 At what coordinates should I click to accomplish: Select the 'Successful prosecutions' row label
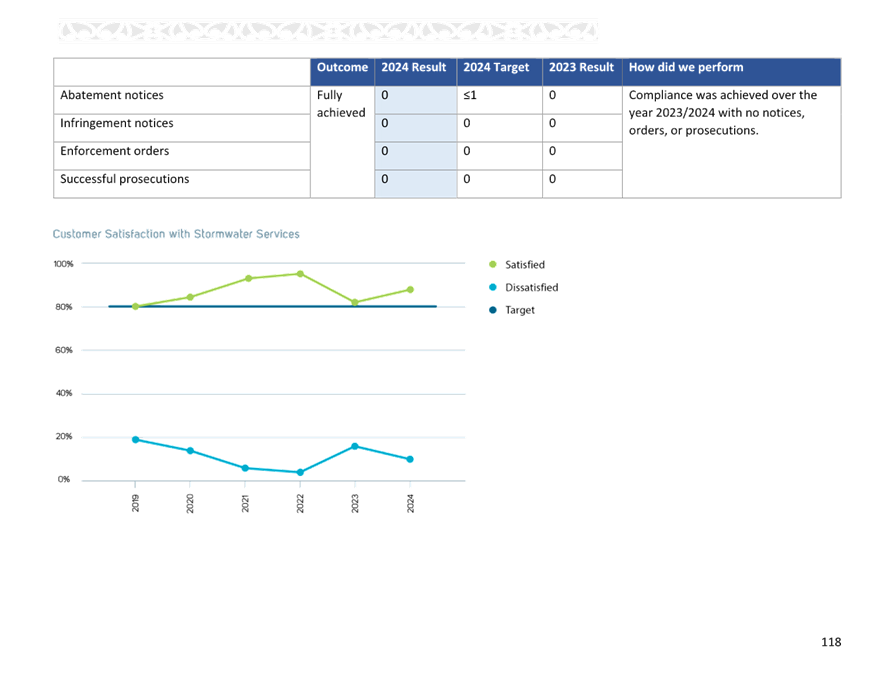click(125, 179)
